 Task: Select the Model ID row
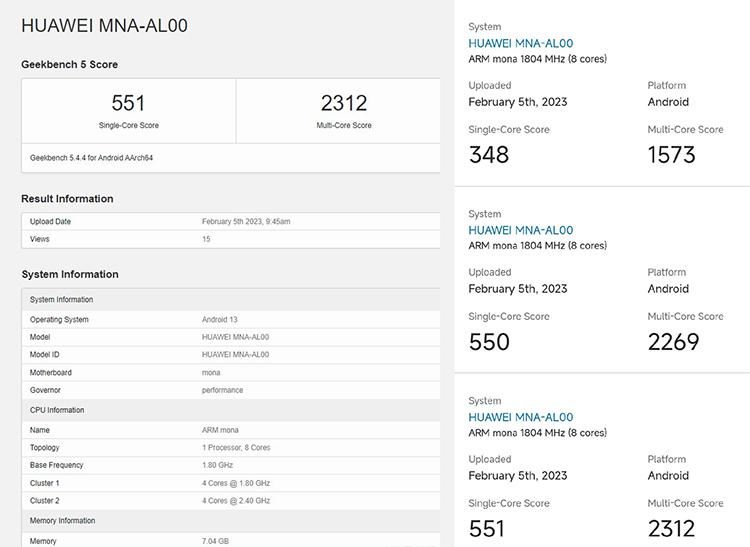click(230, 354)
